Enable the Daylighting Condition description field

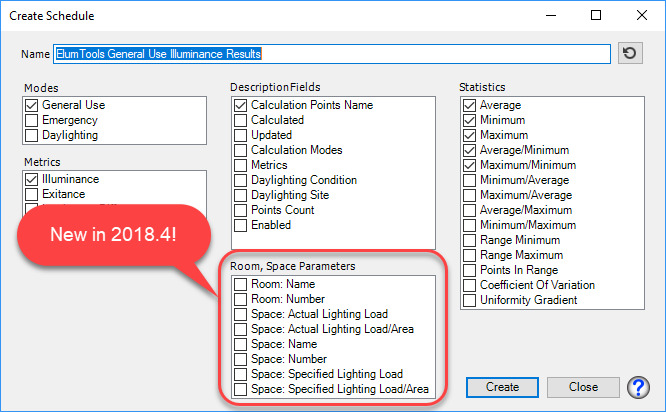(240, 180)
